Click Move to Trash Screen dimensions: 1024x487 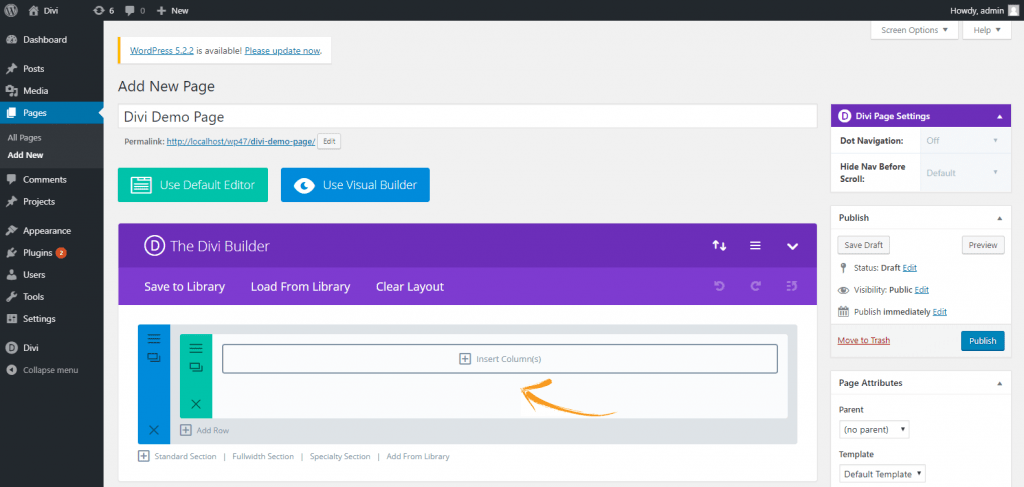pos(863,341)
